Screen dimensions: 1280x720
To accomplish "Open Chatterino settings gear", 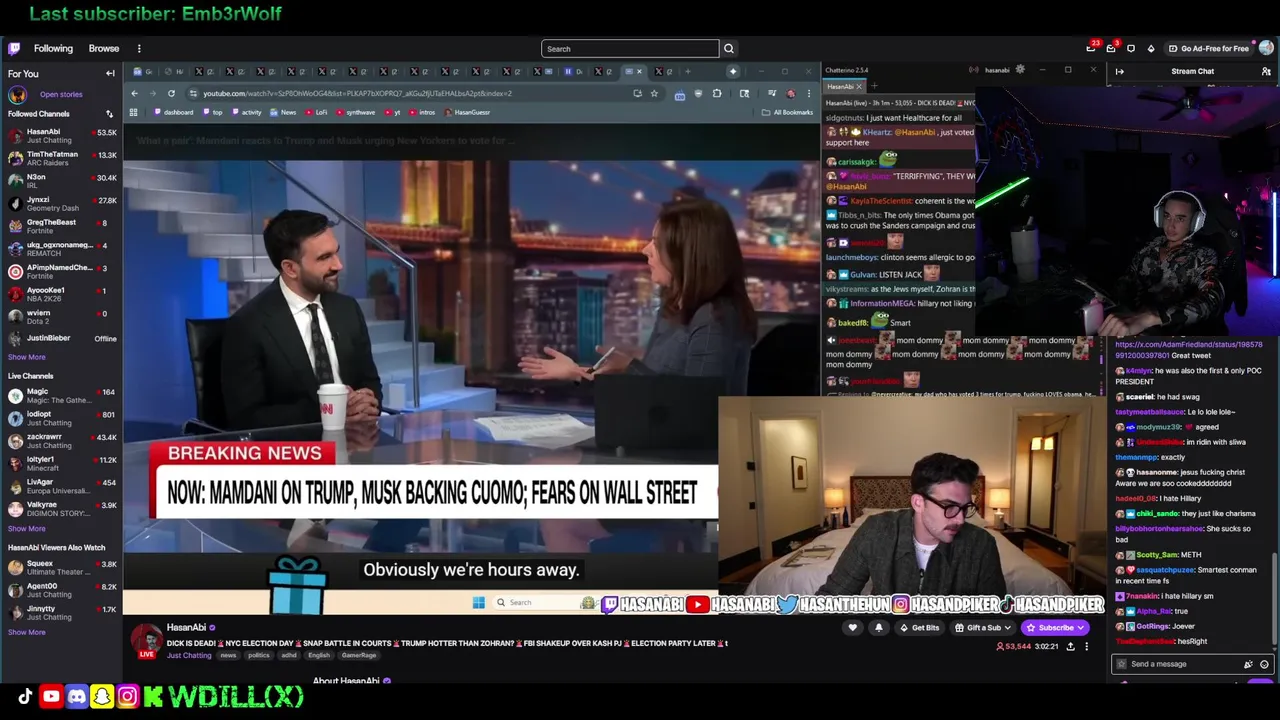I will [1020, 70].
